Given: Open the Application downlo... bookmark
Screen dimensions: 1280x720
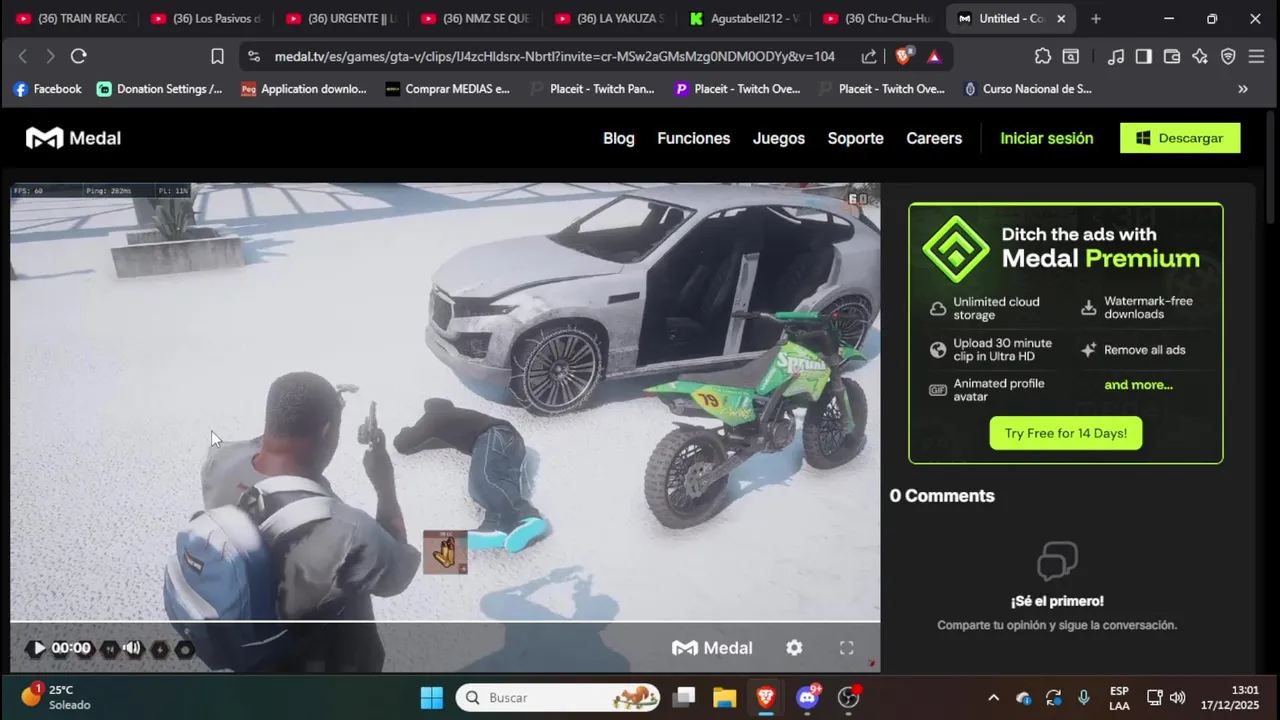Looking at the screenshot, I should click(x=304, y=89).
